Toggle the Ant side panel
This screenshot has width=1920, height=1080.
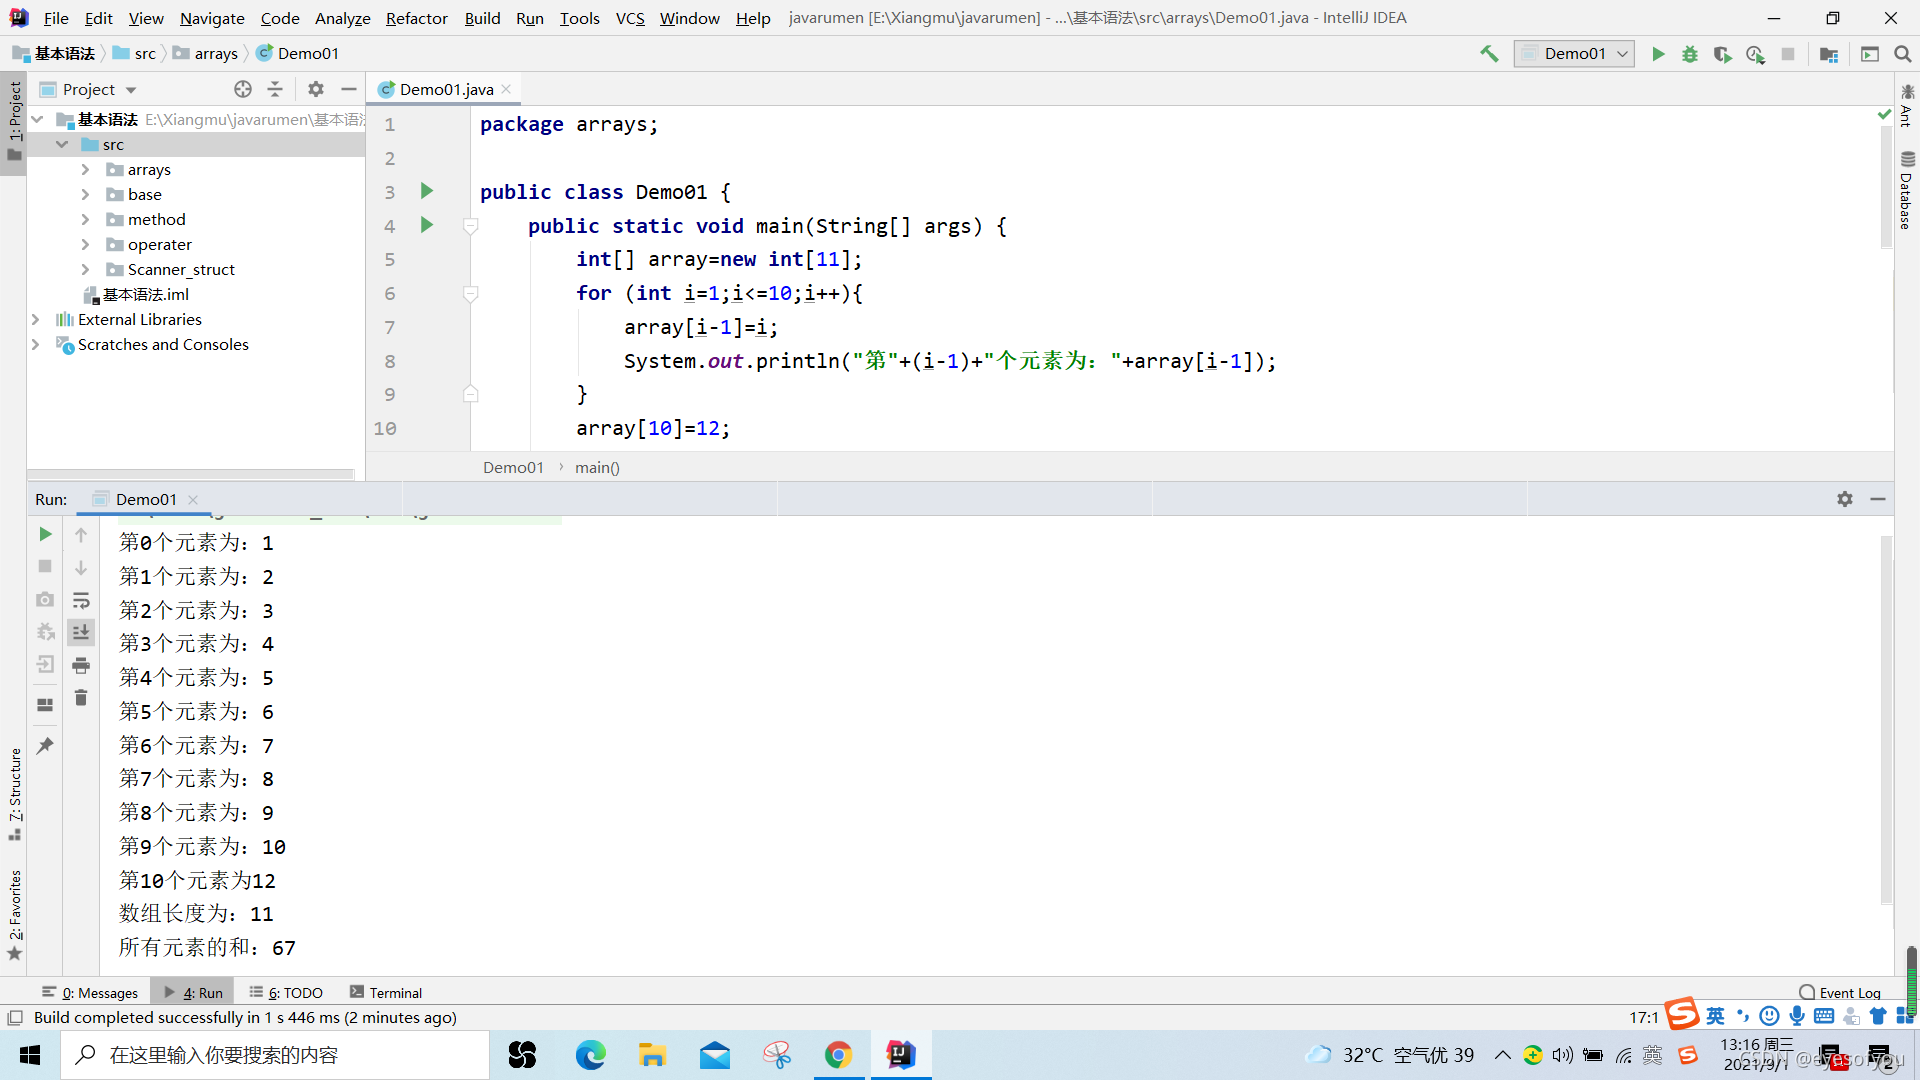[1907, 106]
